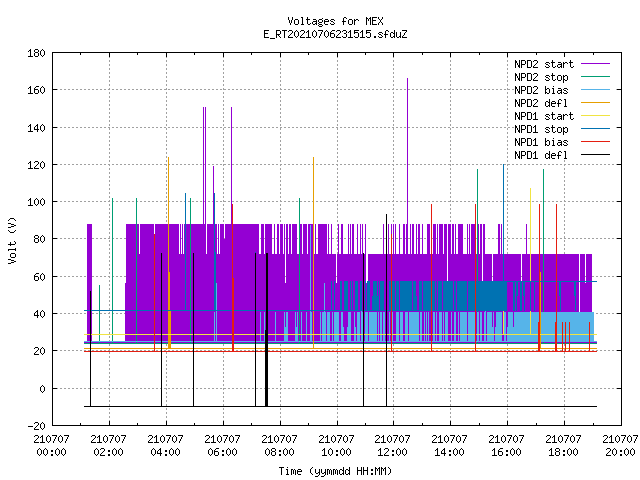Select the NPD2 start legend label

544,64
